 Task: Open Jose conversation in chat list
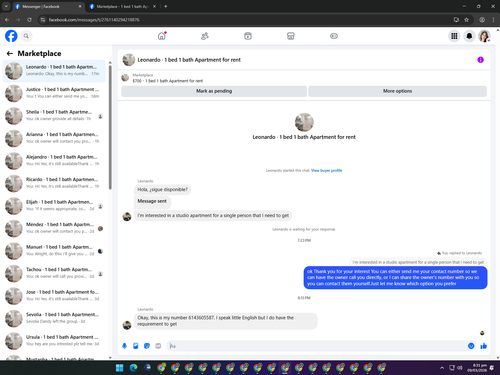54,296
